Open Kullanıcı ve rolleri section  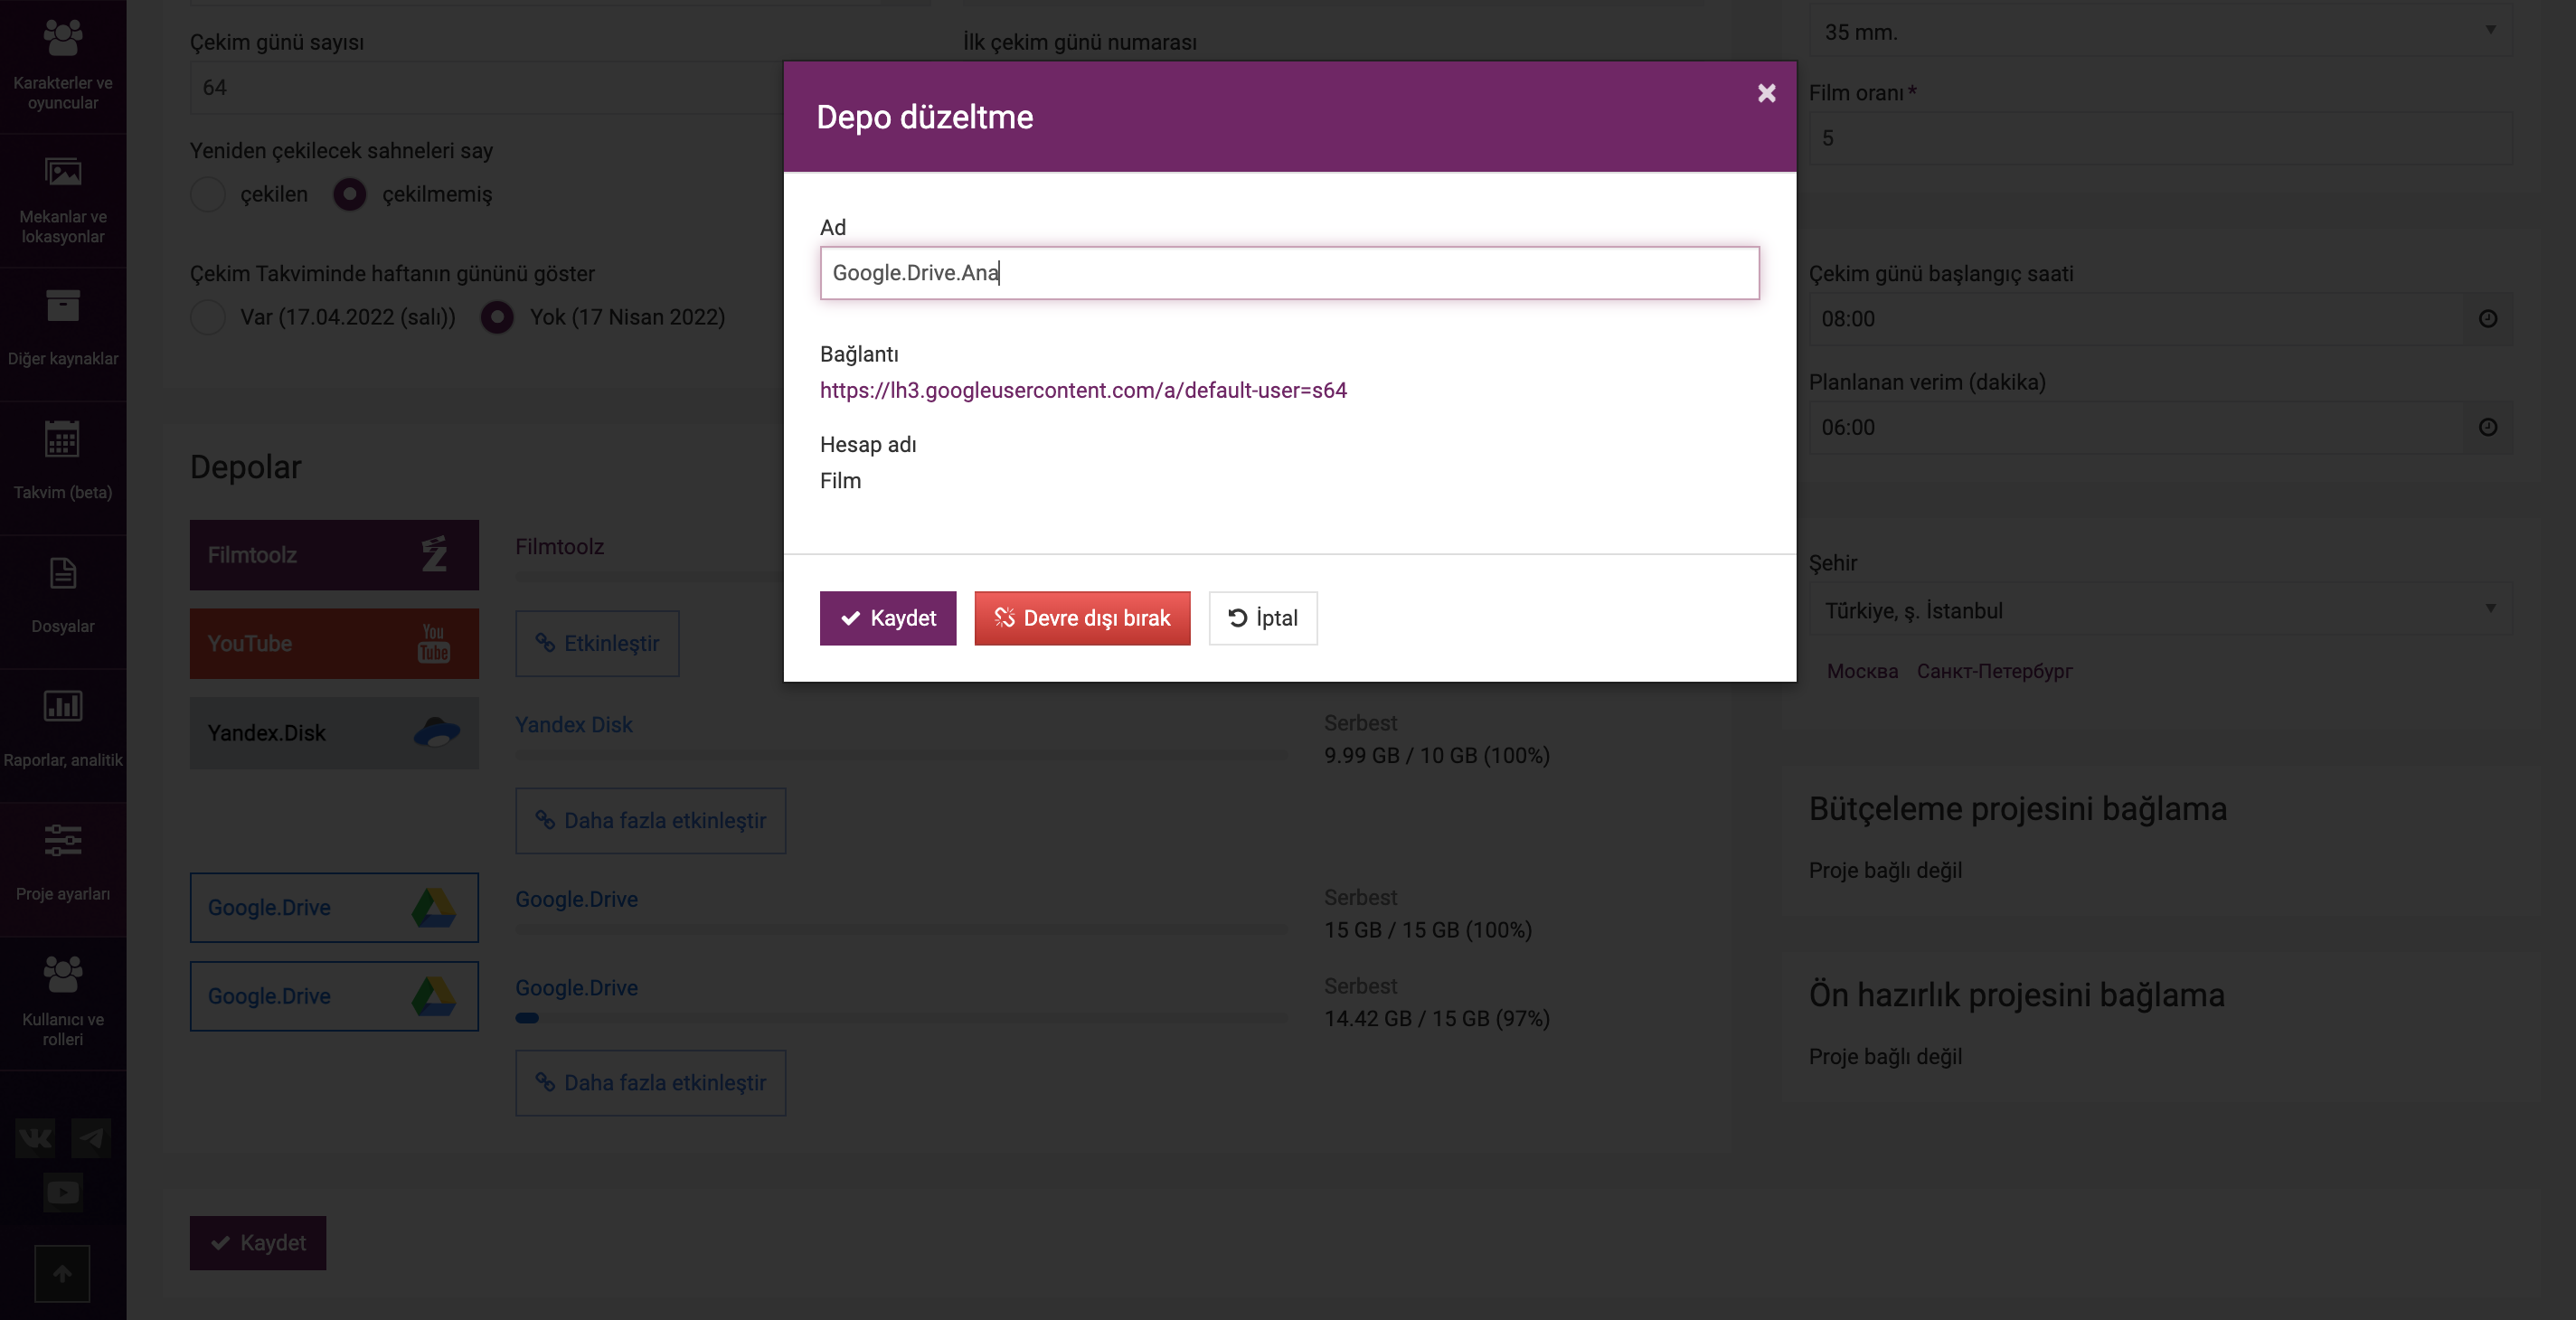coord(63,1004)
